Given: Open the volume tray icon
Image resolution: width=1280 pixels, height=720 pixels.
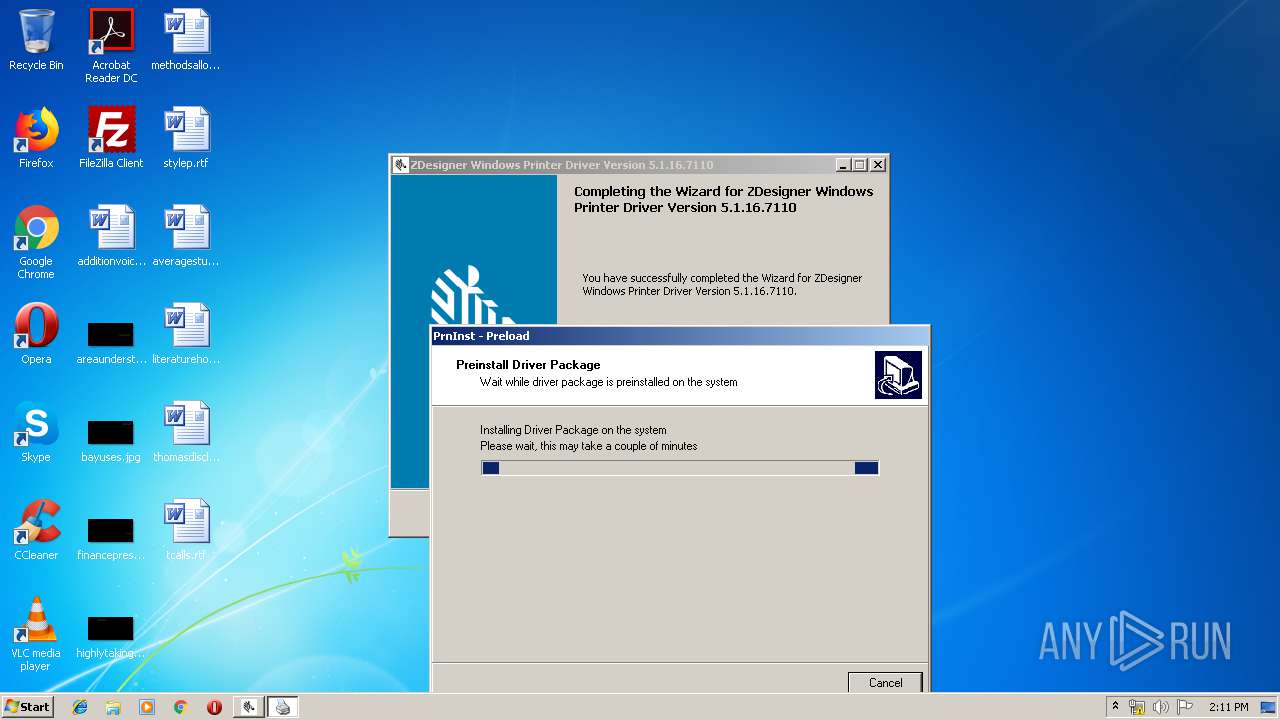Looking at the screenshot, I should coord(1161,707).
